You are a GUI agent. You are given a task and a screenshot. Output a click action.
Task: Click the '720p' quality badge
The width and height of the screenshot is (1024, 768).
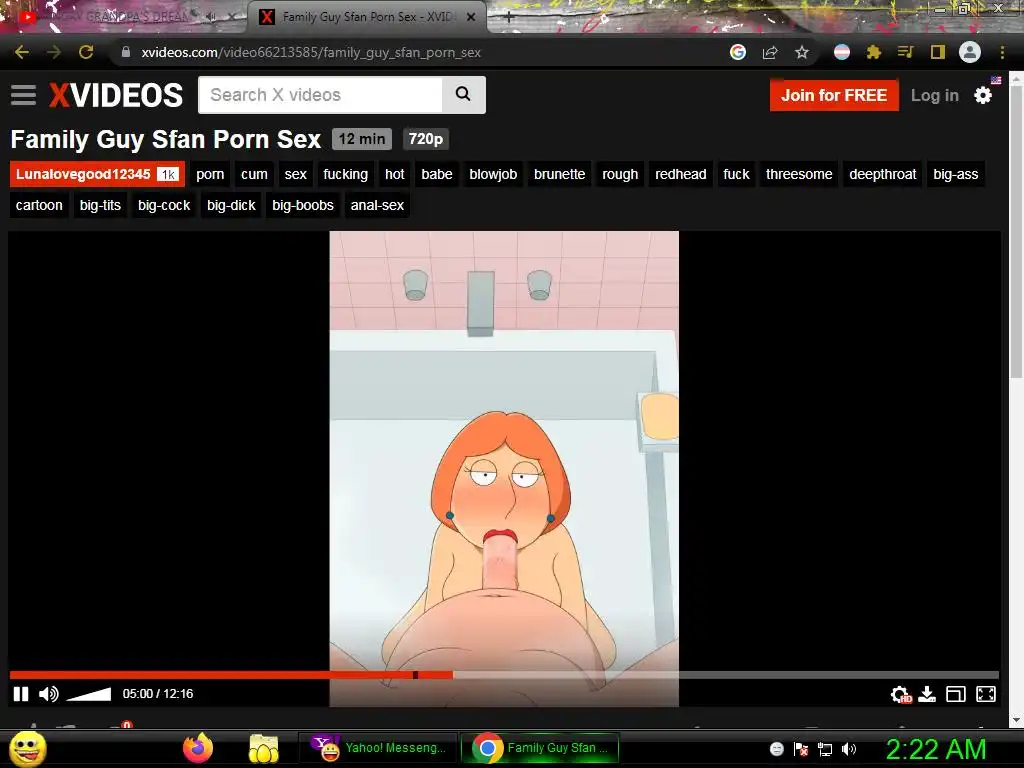(x=425, y=139)
